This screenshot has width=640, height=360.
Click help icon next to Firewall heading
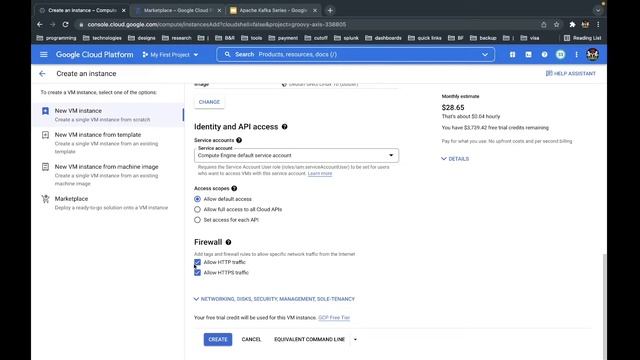point(229,242)
